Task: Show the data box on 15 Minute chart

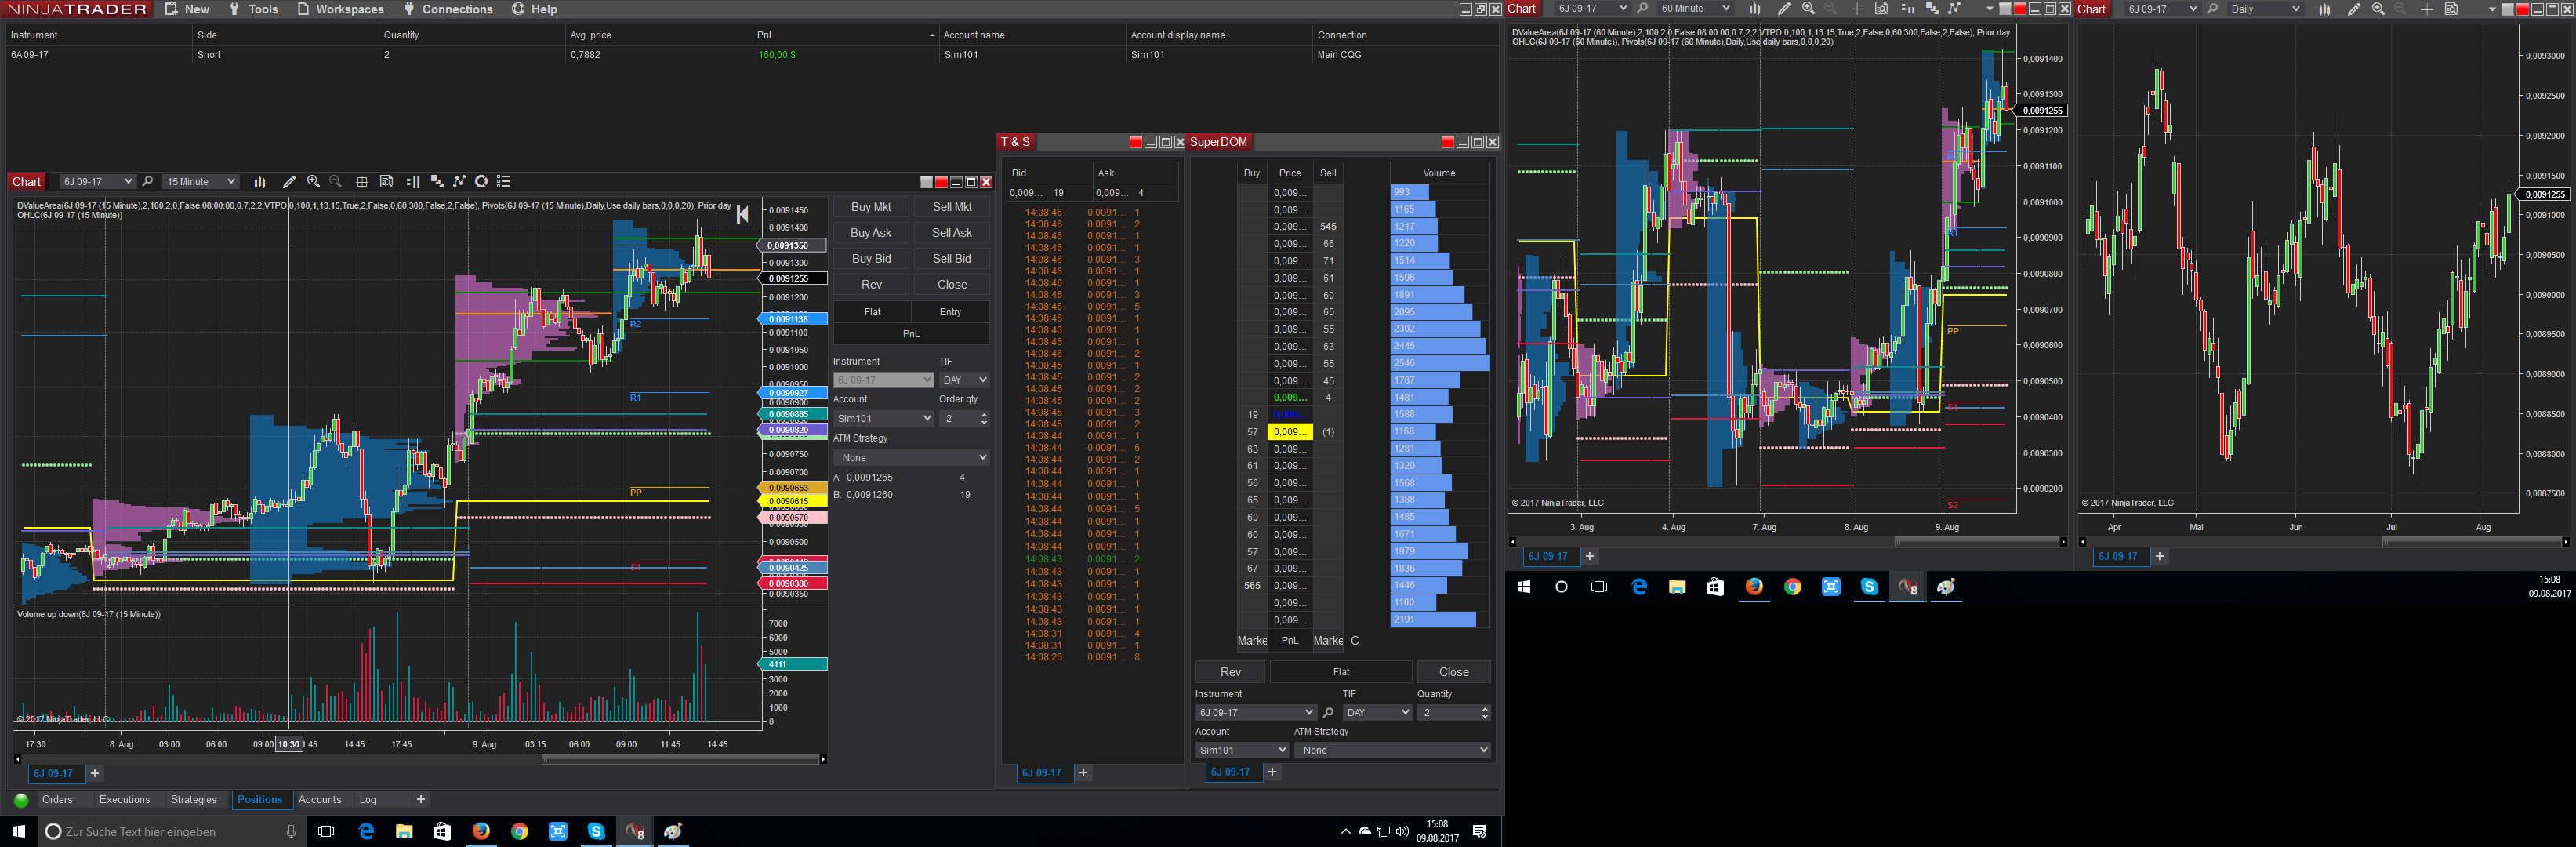Action: (387, 182)
